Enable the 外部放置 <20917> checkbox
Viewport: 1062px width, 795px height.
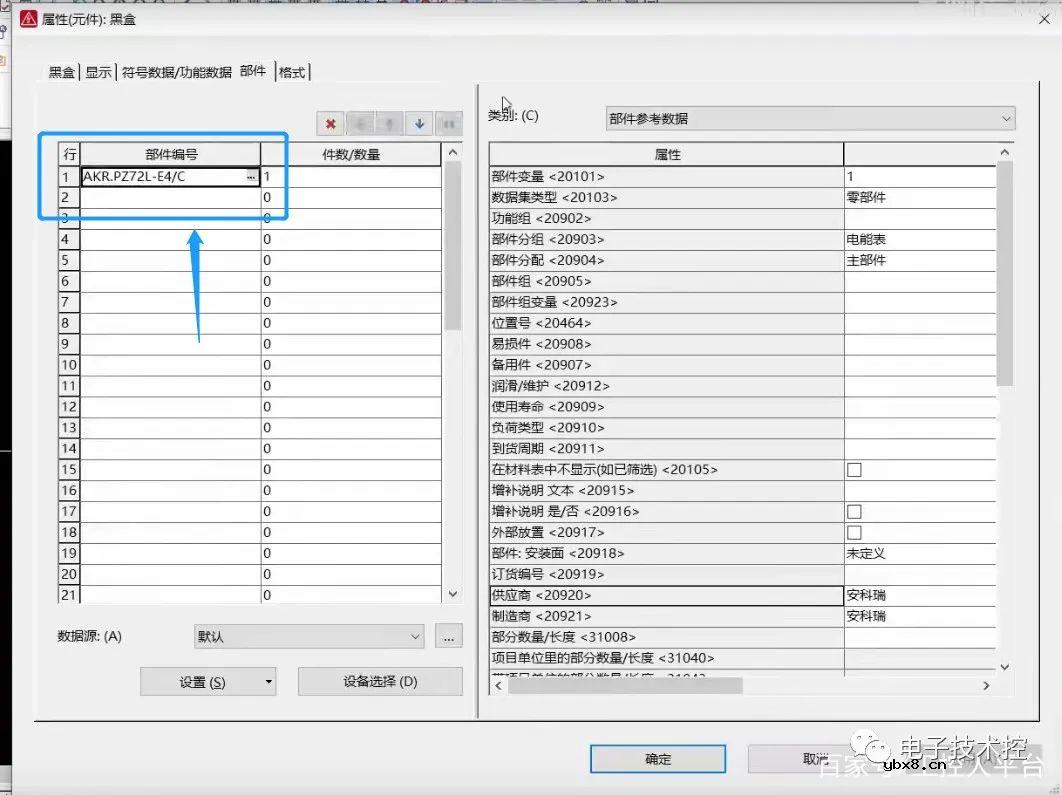(x=854, y=532)
